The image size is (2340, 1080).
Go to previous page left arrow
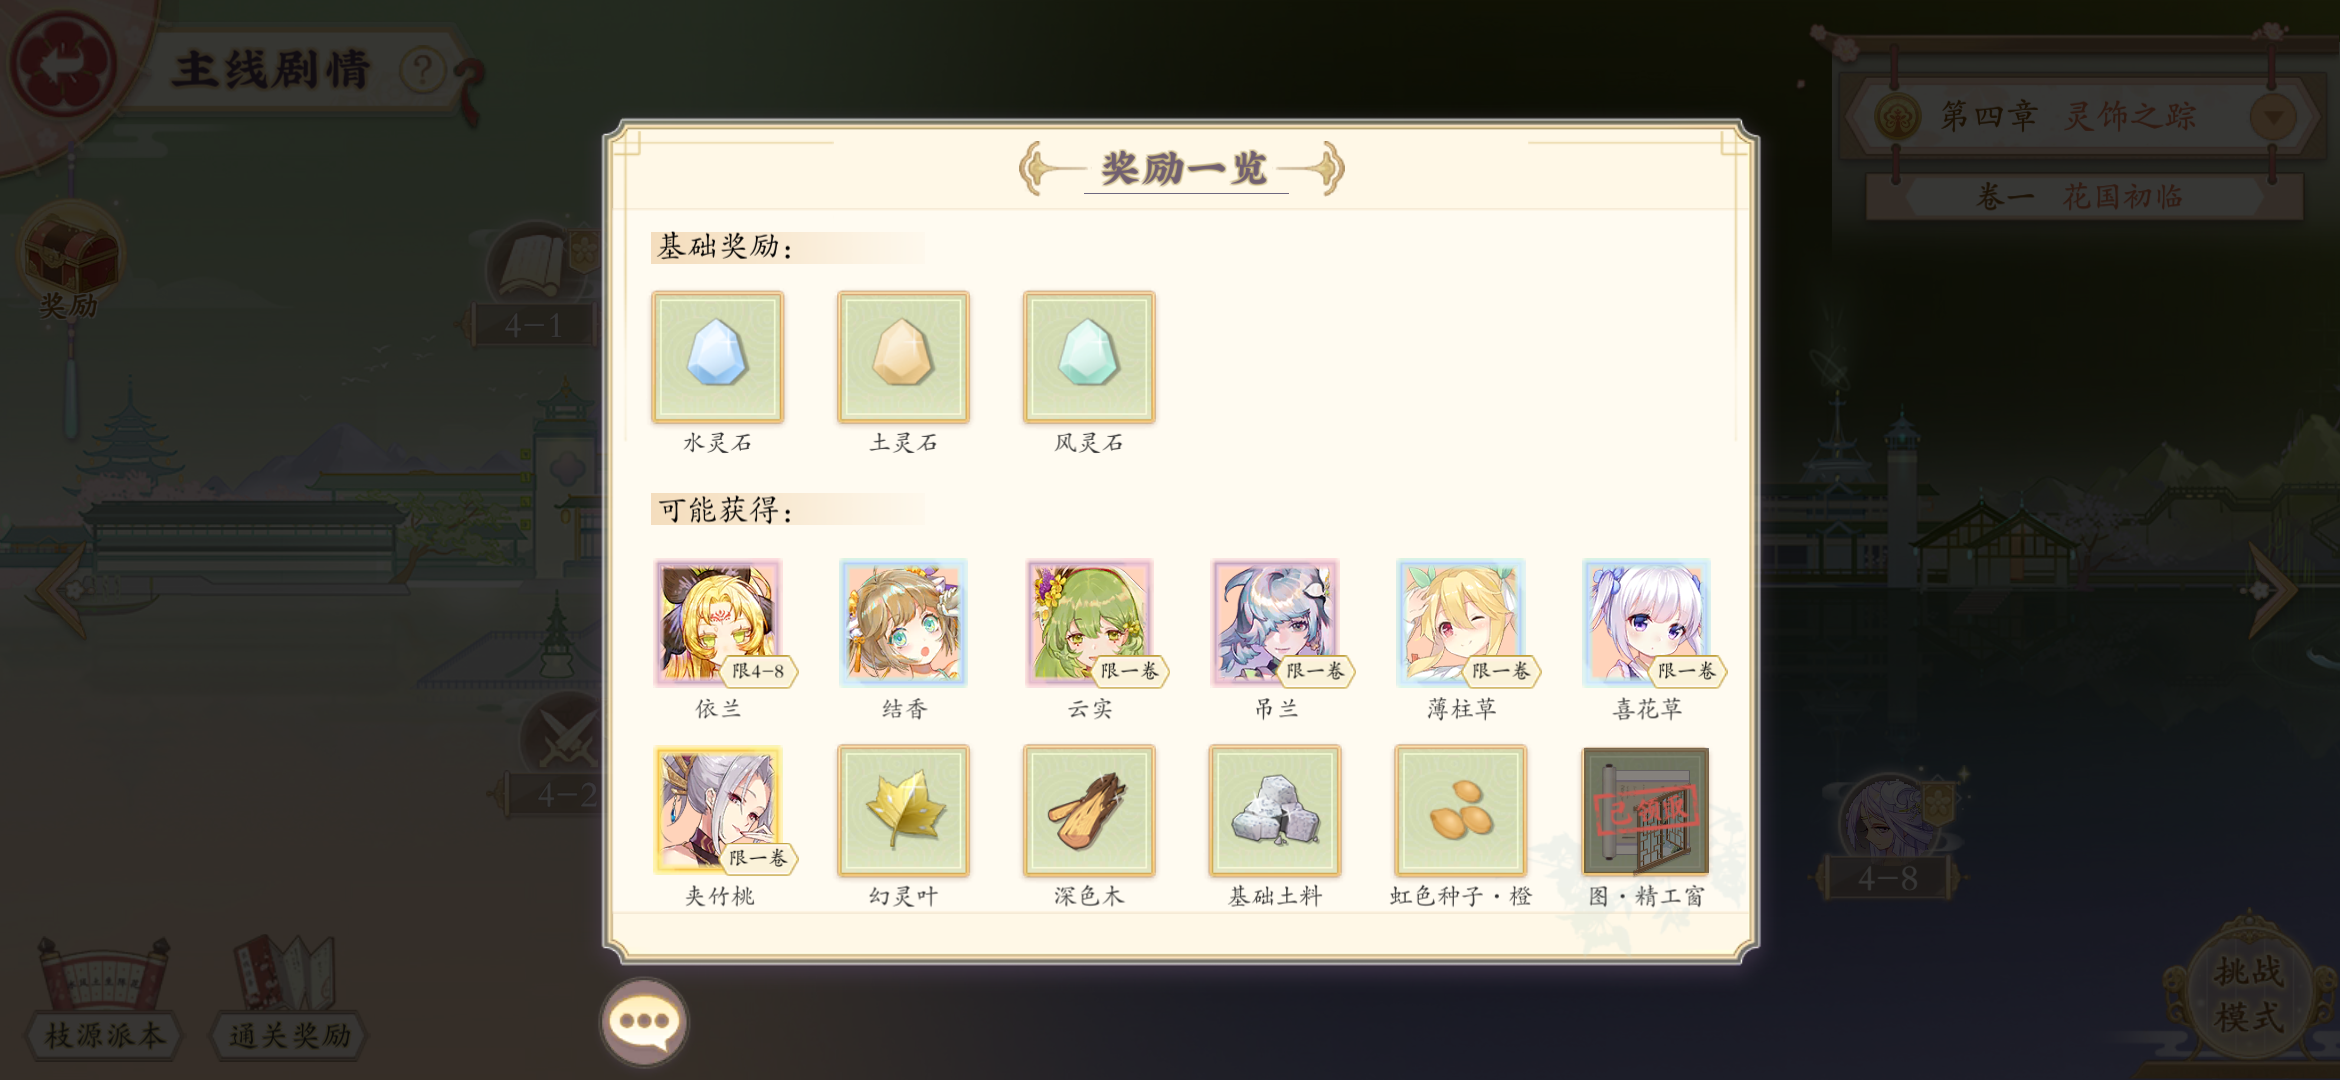pos(62,588)
